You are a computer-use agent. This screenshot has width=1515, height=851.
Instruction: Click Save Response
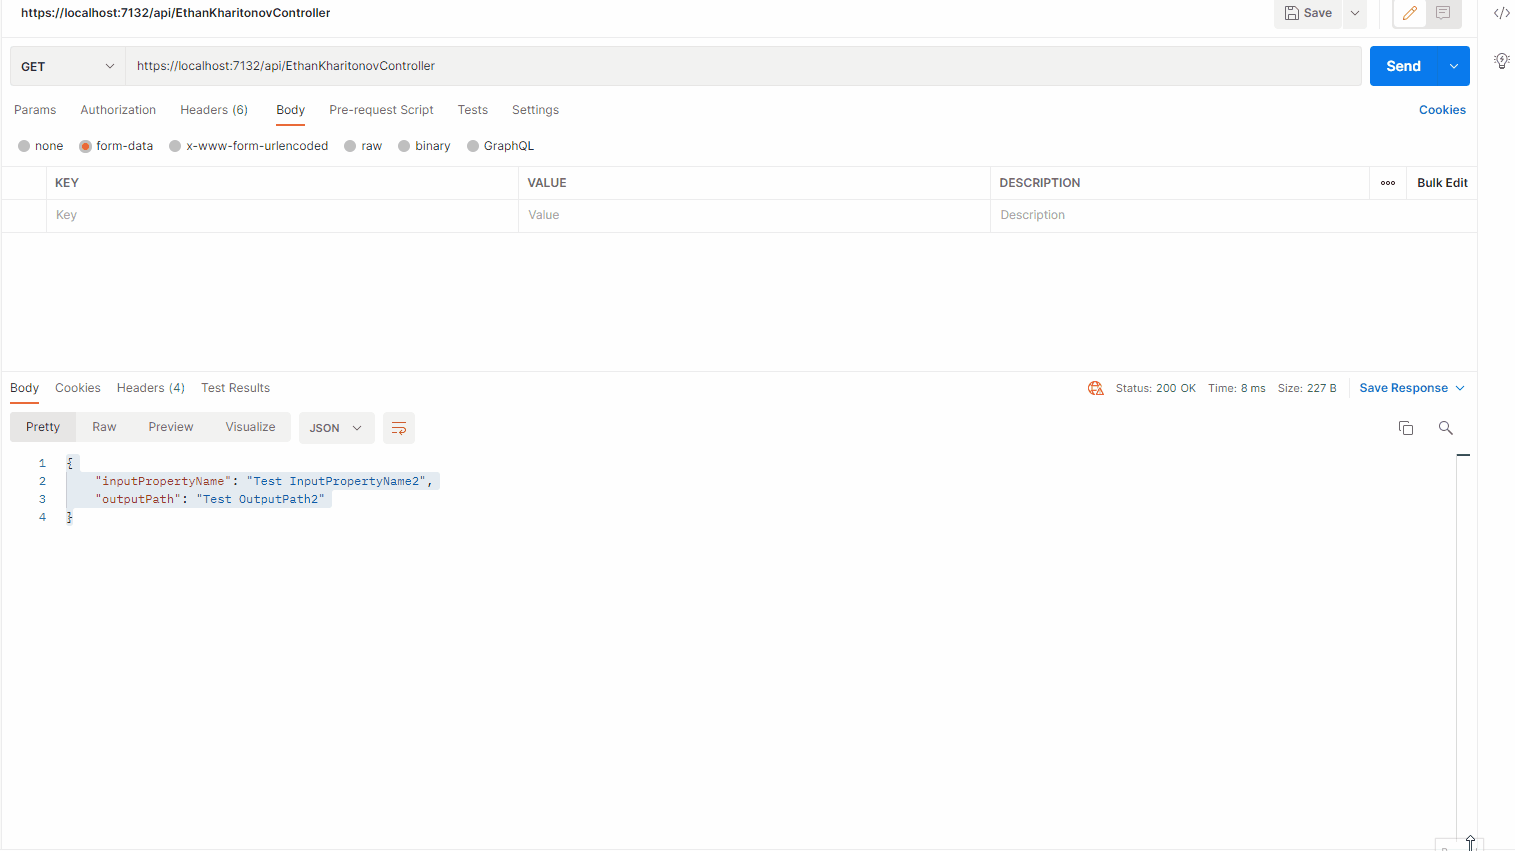[1403, 388]
